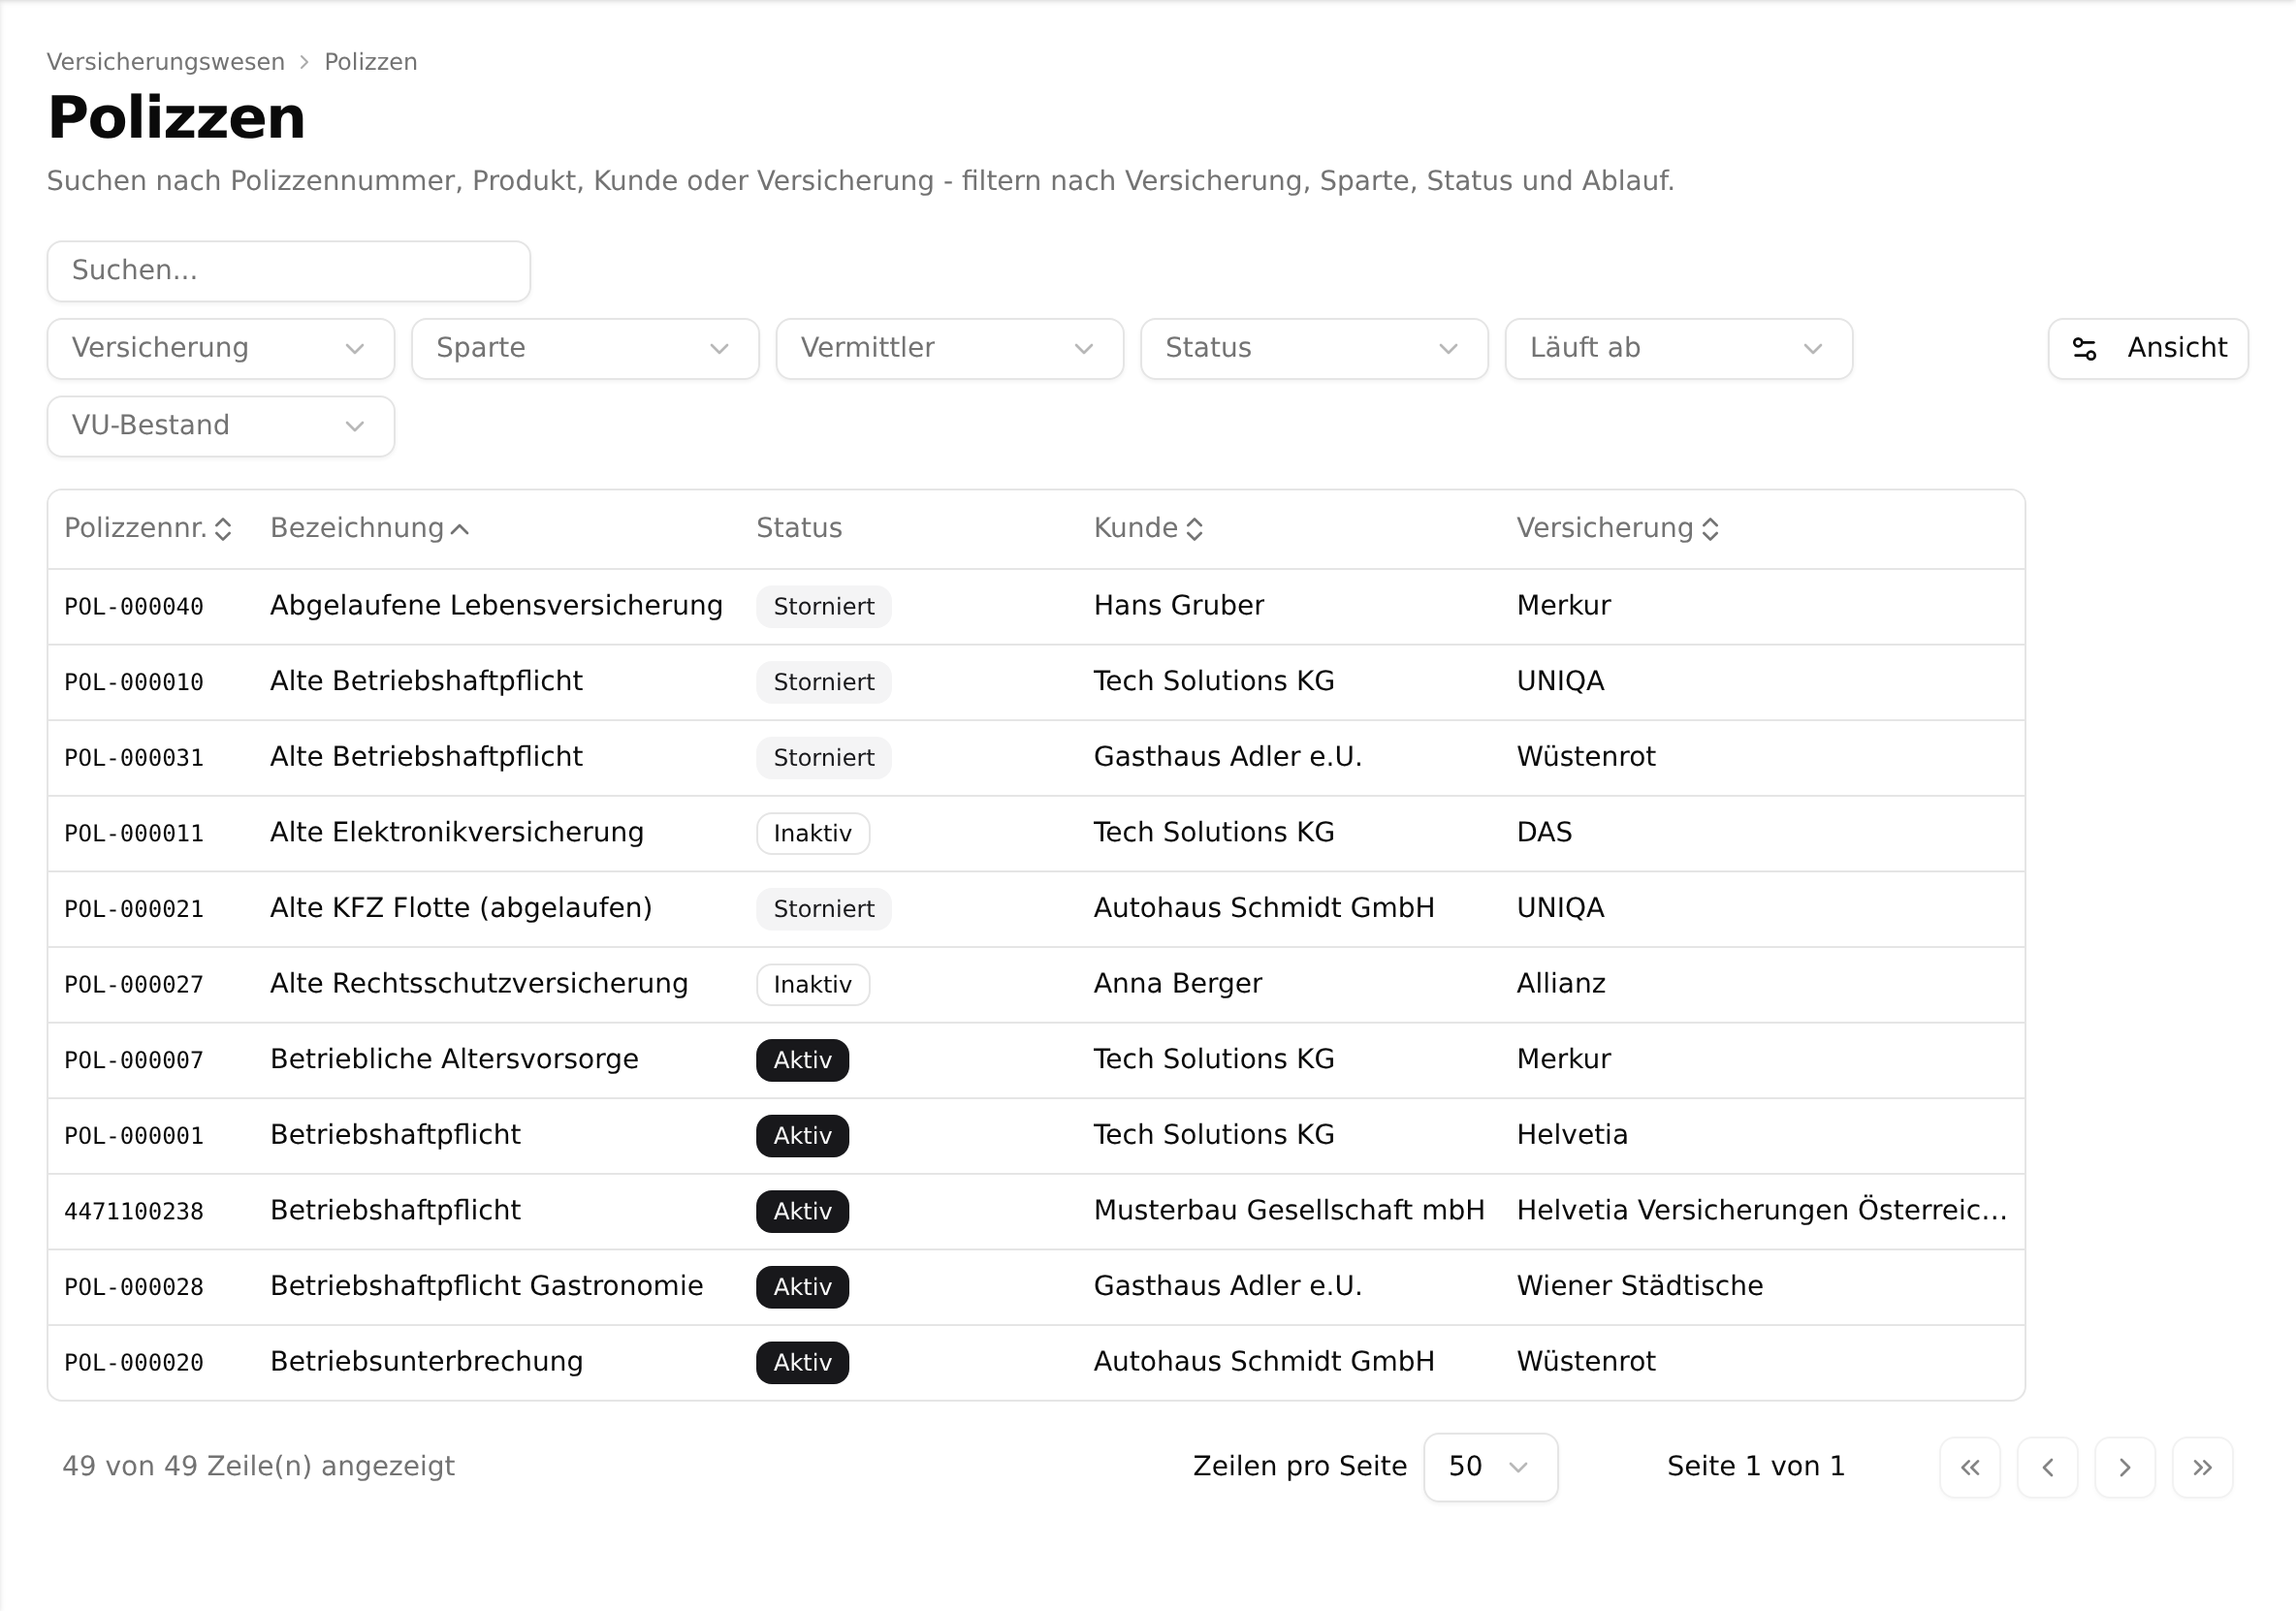Click Aktiv badge of POL-000007
Viewport: 2296px width, 1611px height.
(802, 1060)
